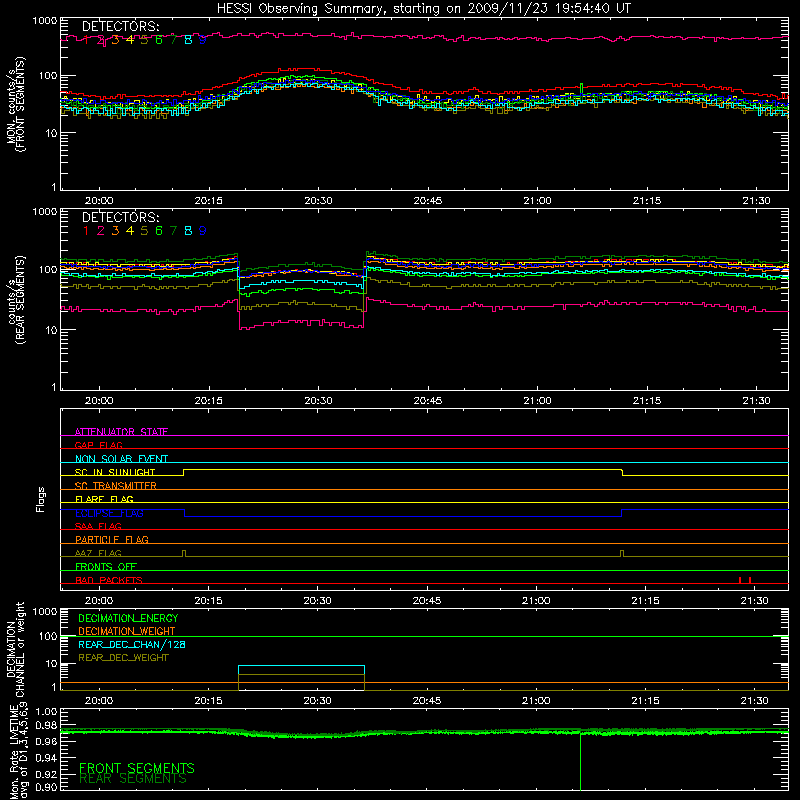800x800 pixels.
Task: Click the FRONTS OFF flag label
Action: tap(106, 566)
